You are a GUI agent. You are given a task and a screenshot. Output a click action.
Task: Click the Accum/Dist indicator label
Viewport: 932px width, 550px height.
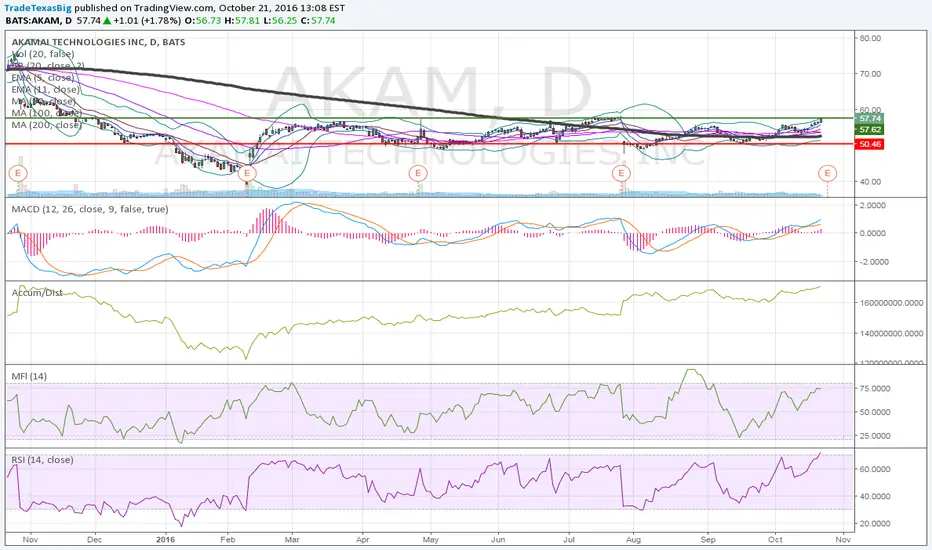[37, 293]
